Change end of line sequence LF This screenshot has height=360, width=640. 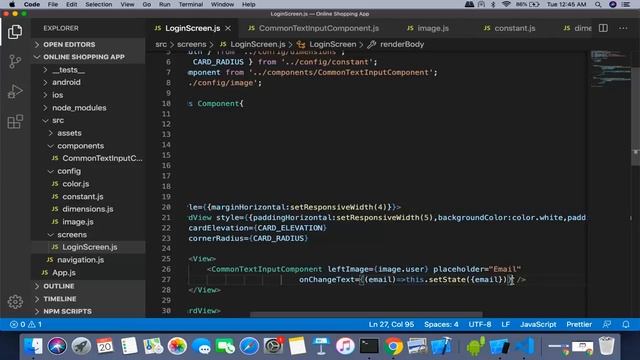coord(505,324)
